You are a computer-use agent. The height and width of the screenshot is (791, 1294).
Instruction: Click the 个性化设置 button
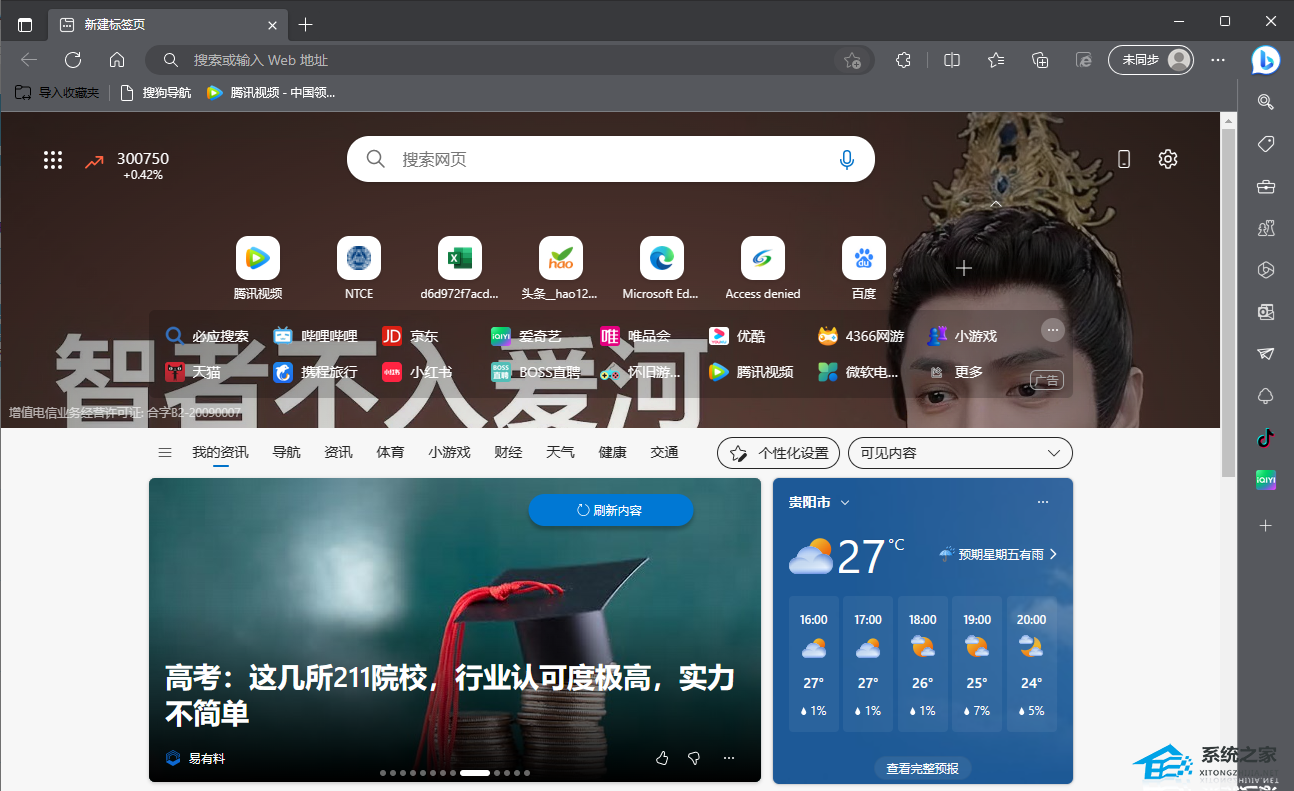point(779,453)
